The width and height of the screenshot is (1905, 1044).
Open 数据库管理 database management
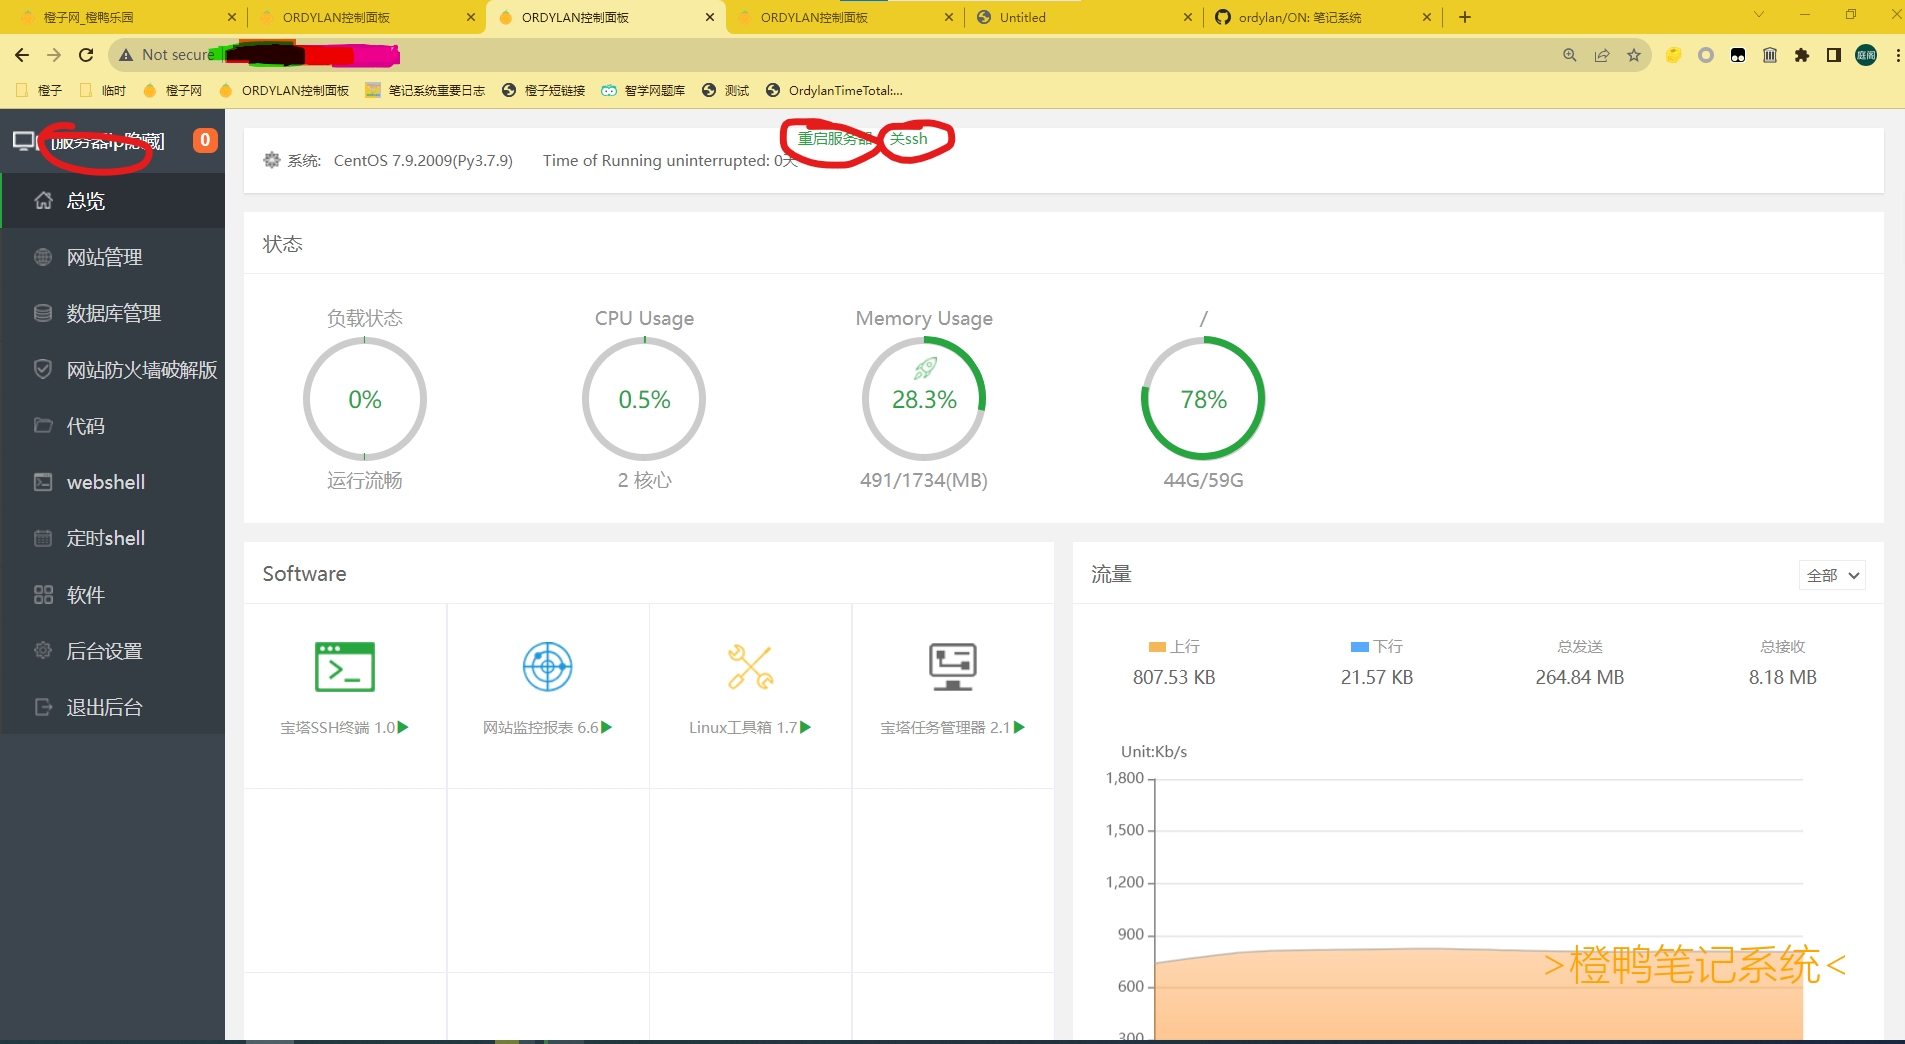(x=112, y=313)
